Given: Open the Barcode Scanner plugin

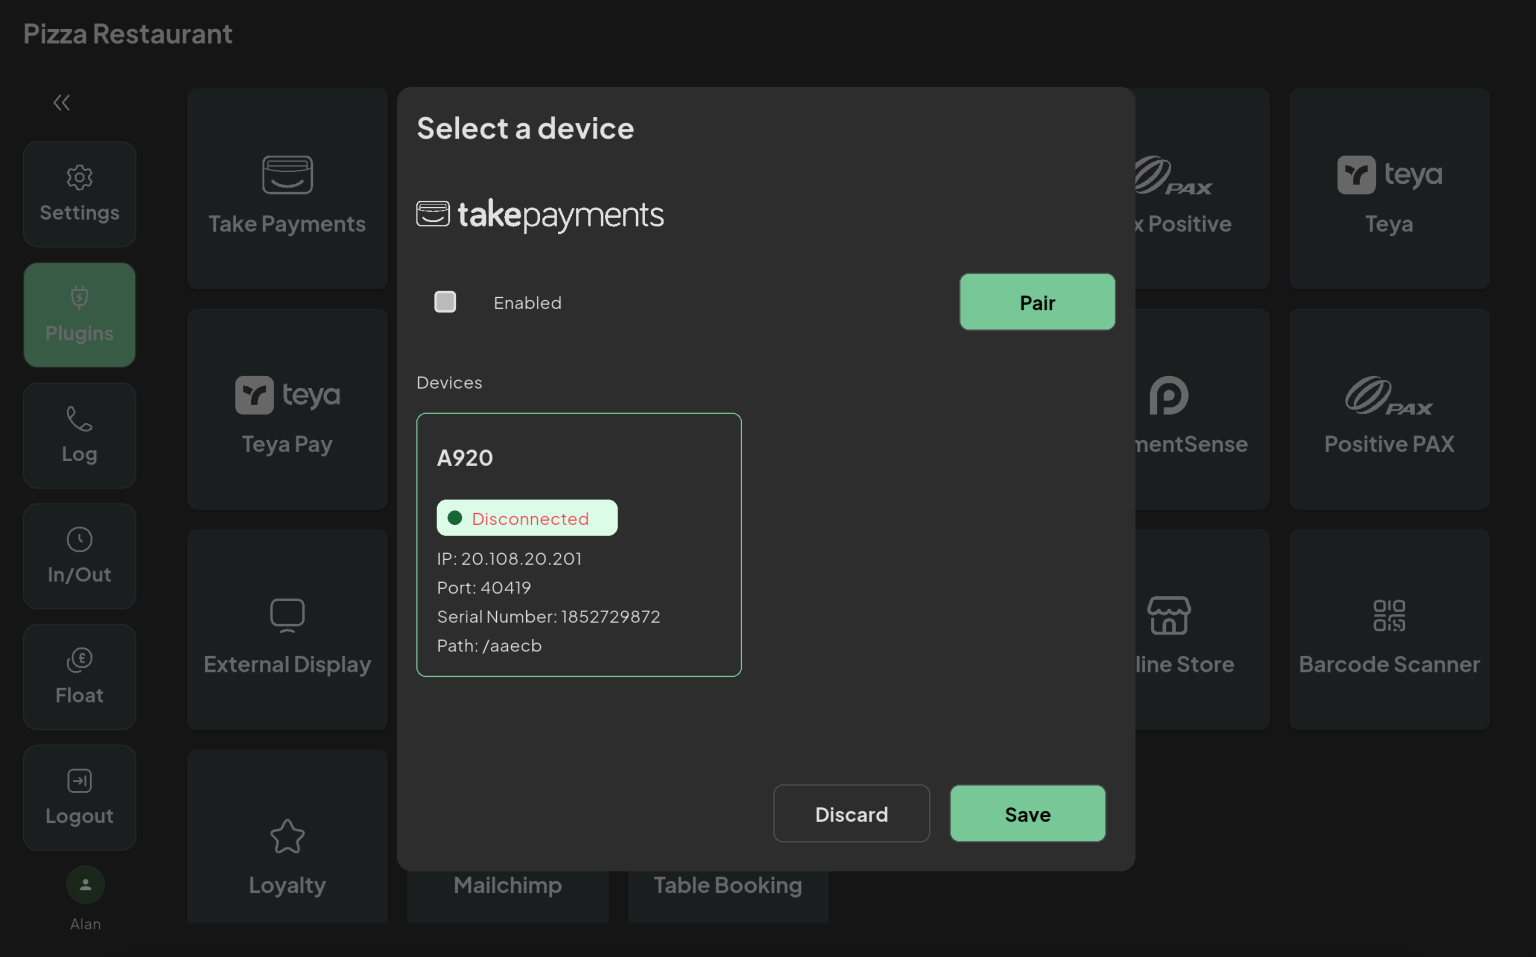Looking at the screenshot, I should point(1389,629).
